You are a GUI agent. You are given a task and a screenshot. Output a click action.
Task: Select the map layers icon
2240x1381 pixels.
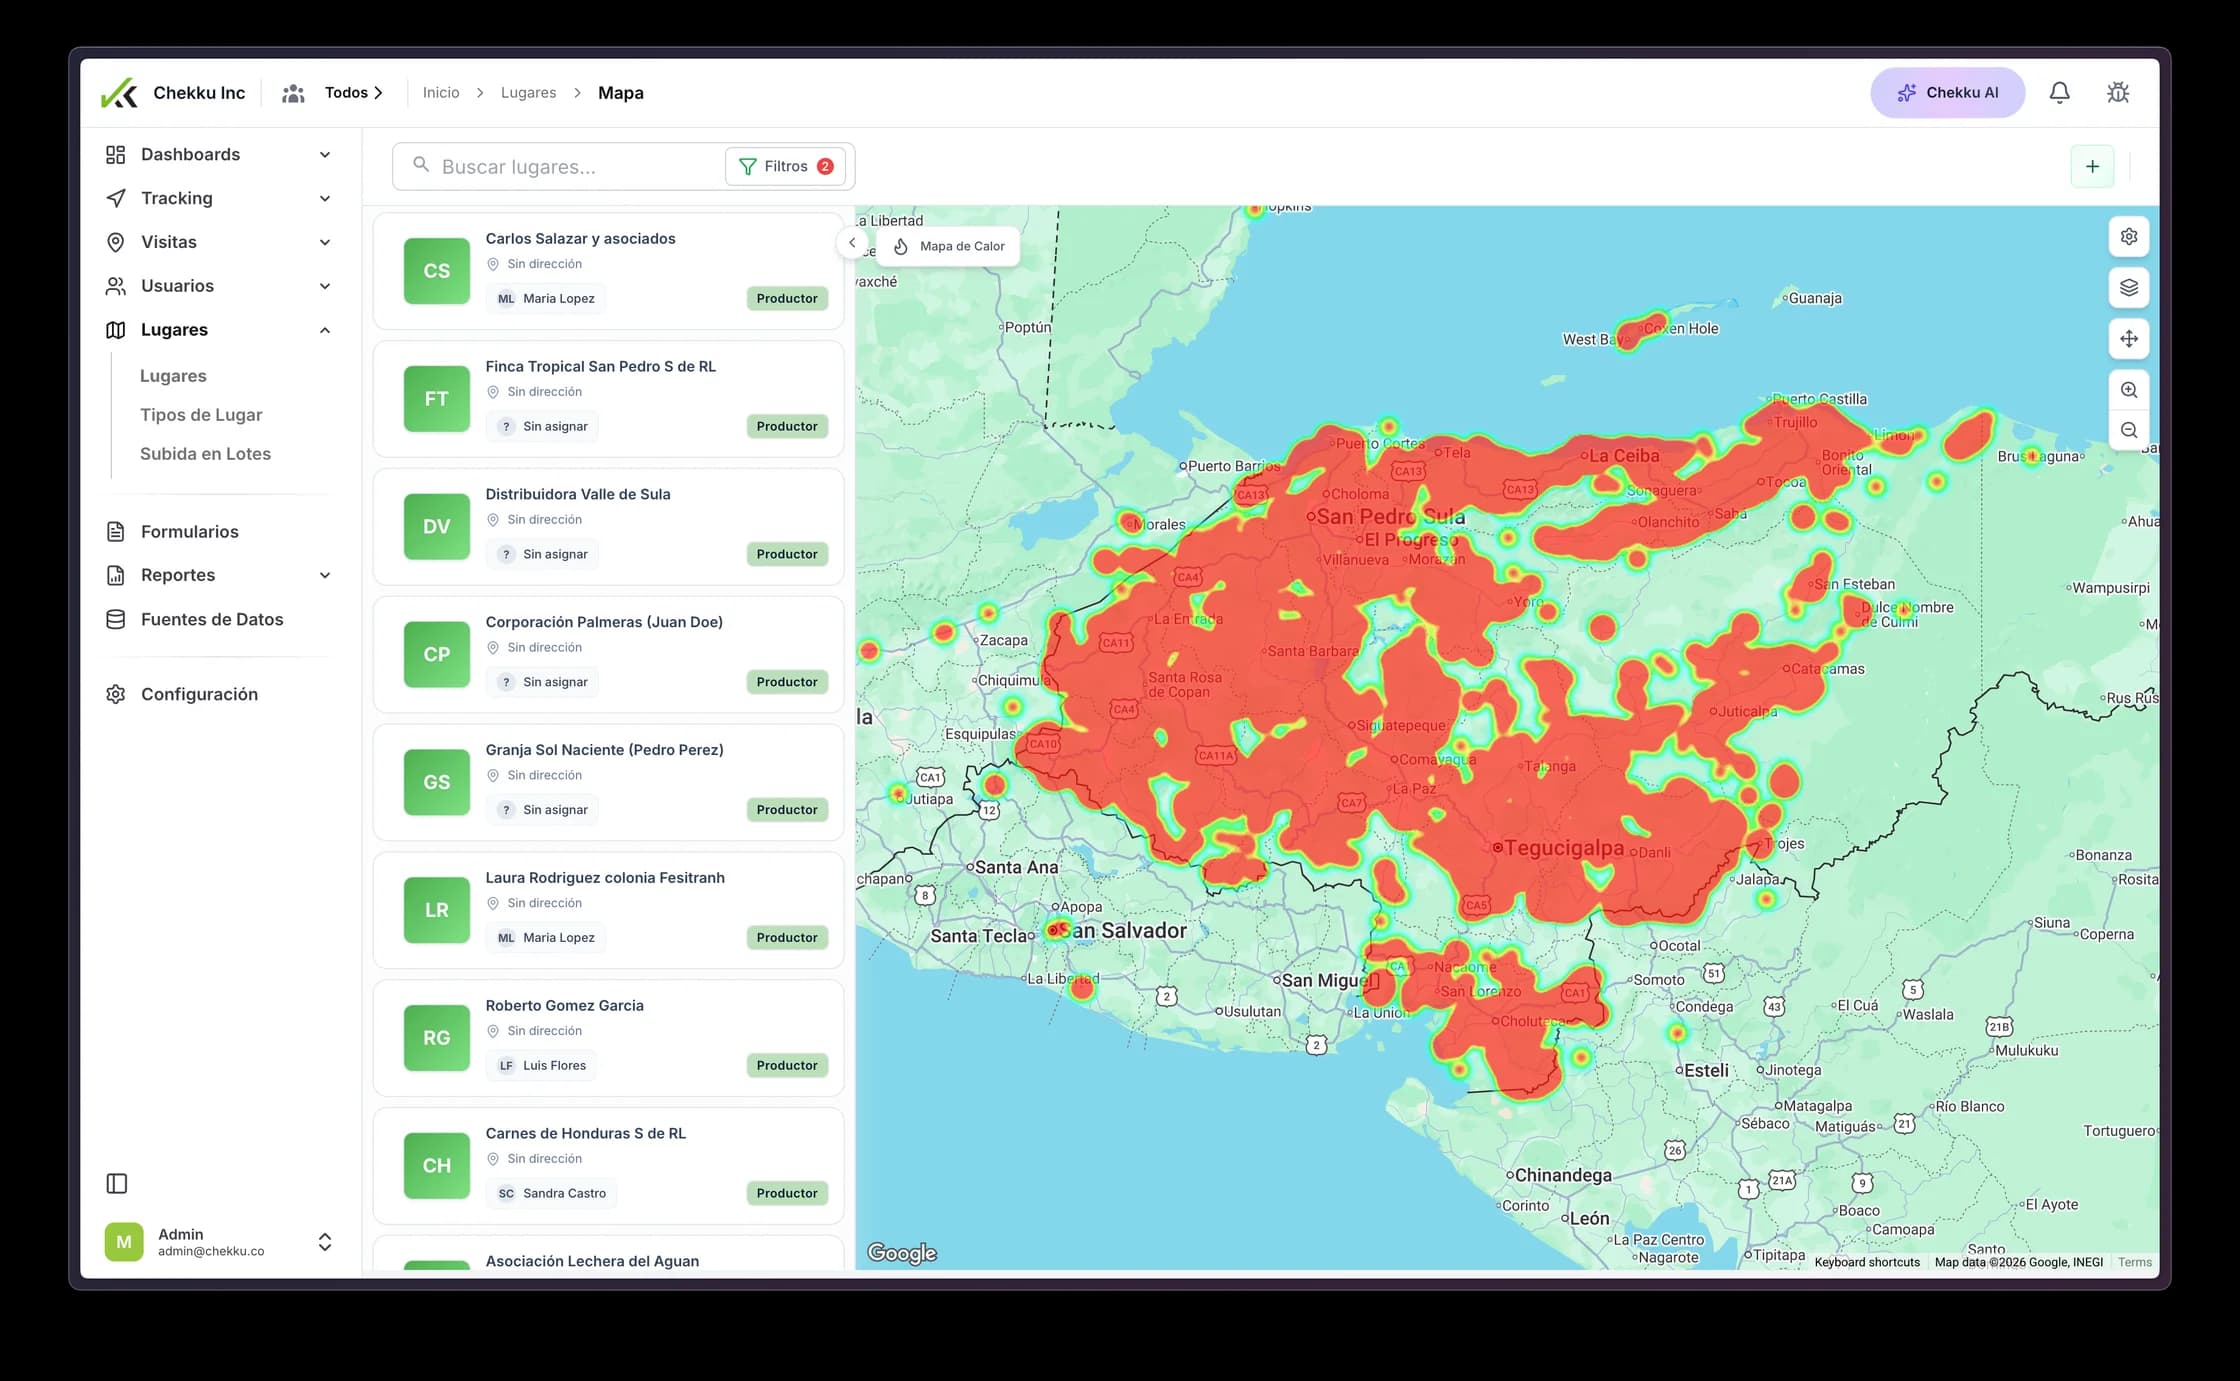(2129, 287)
